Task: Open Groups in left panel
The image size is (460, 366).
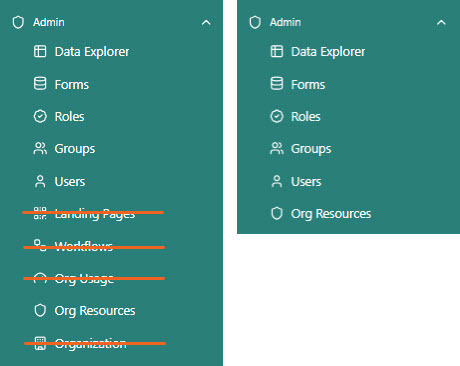Action: (x=75, y=149)
